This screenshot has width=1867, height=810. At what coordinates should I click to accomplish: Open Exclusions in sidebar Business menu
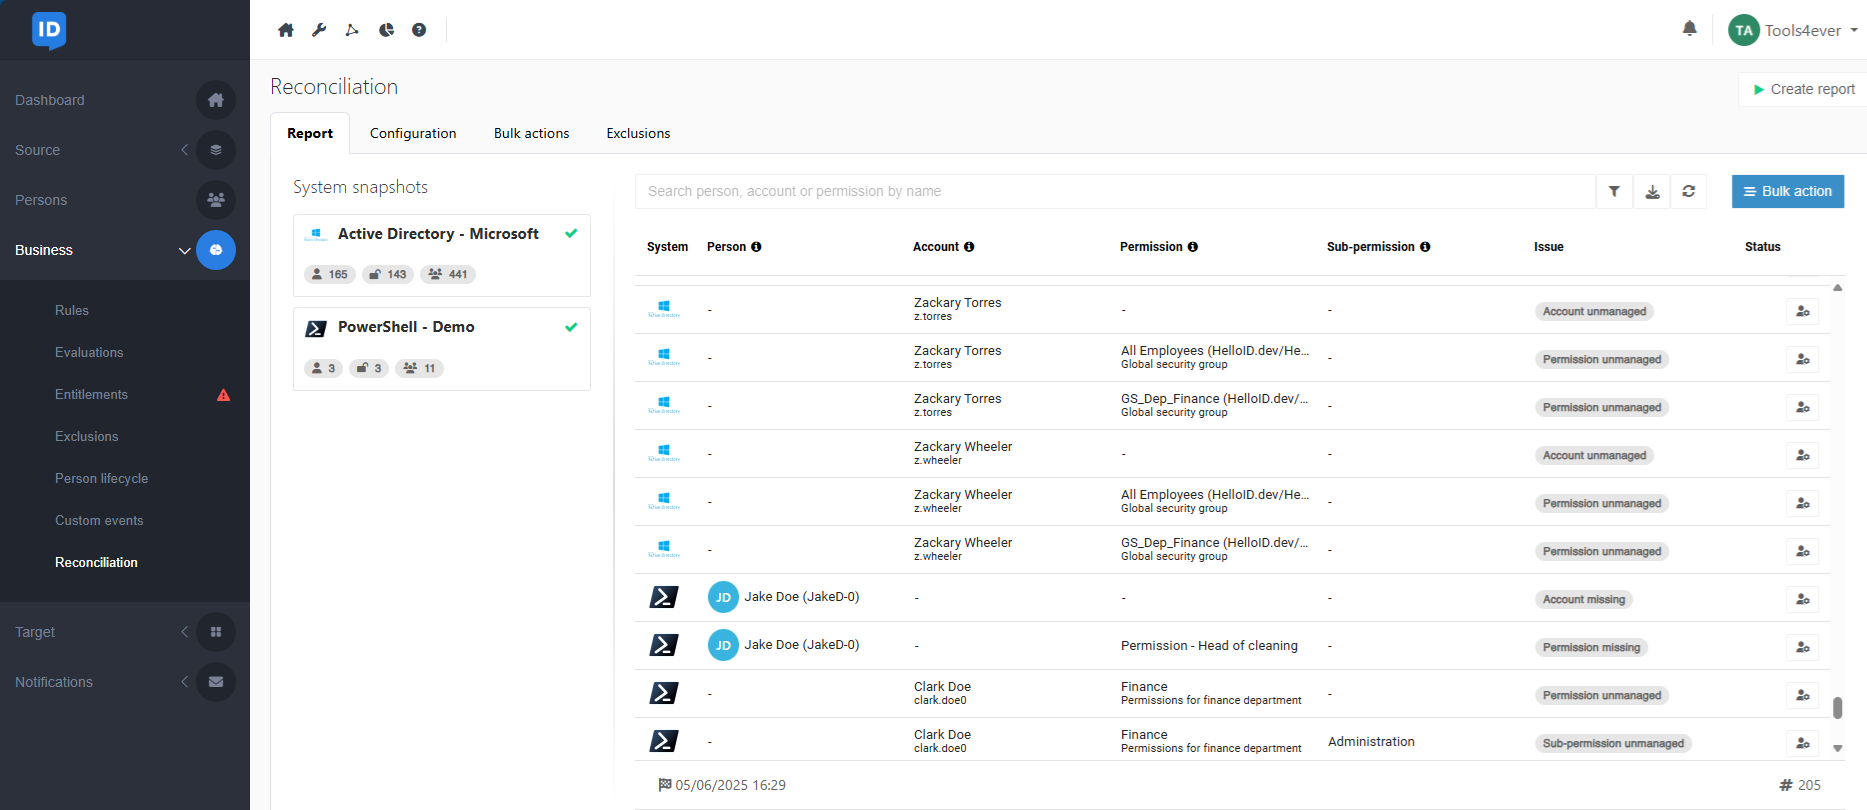pyautogui.click(x=86, y=437)
